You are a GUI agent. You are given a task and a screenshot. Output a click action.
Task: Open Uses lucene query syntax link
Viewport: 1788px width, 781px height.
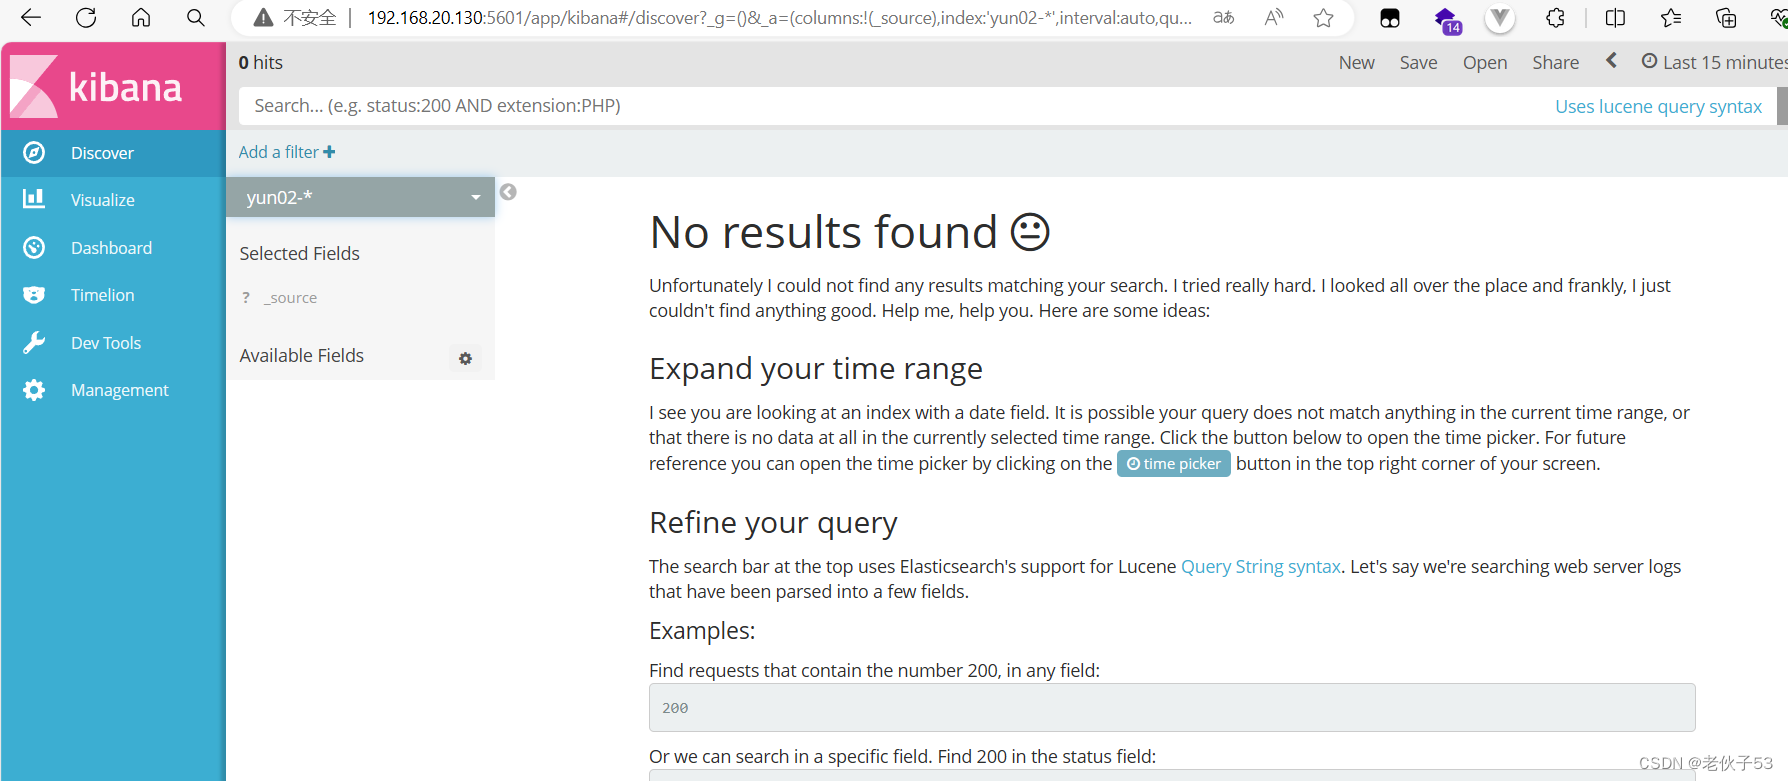coord(1658,106)
